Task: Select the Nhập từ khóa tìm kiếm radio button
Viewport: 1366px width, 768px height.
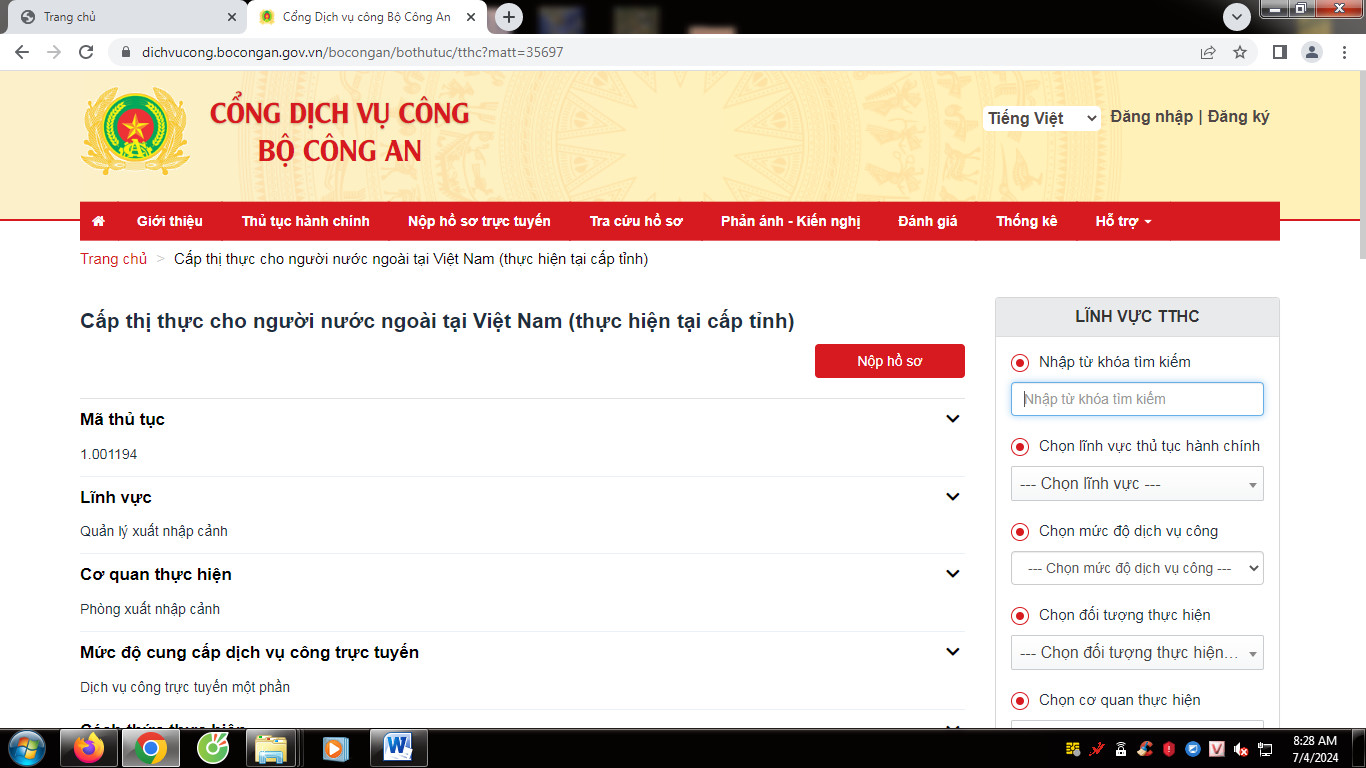Action: [x=1020, y=363]
